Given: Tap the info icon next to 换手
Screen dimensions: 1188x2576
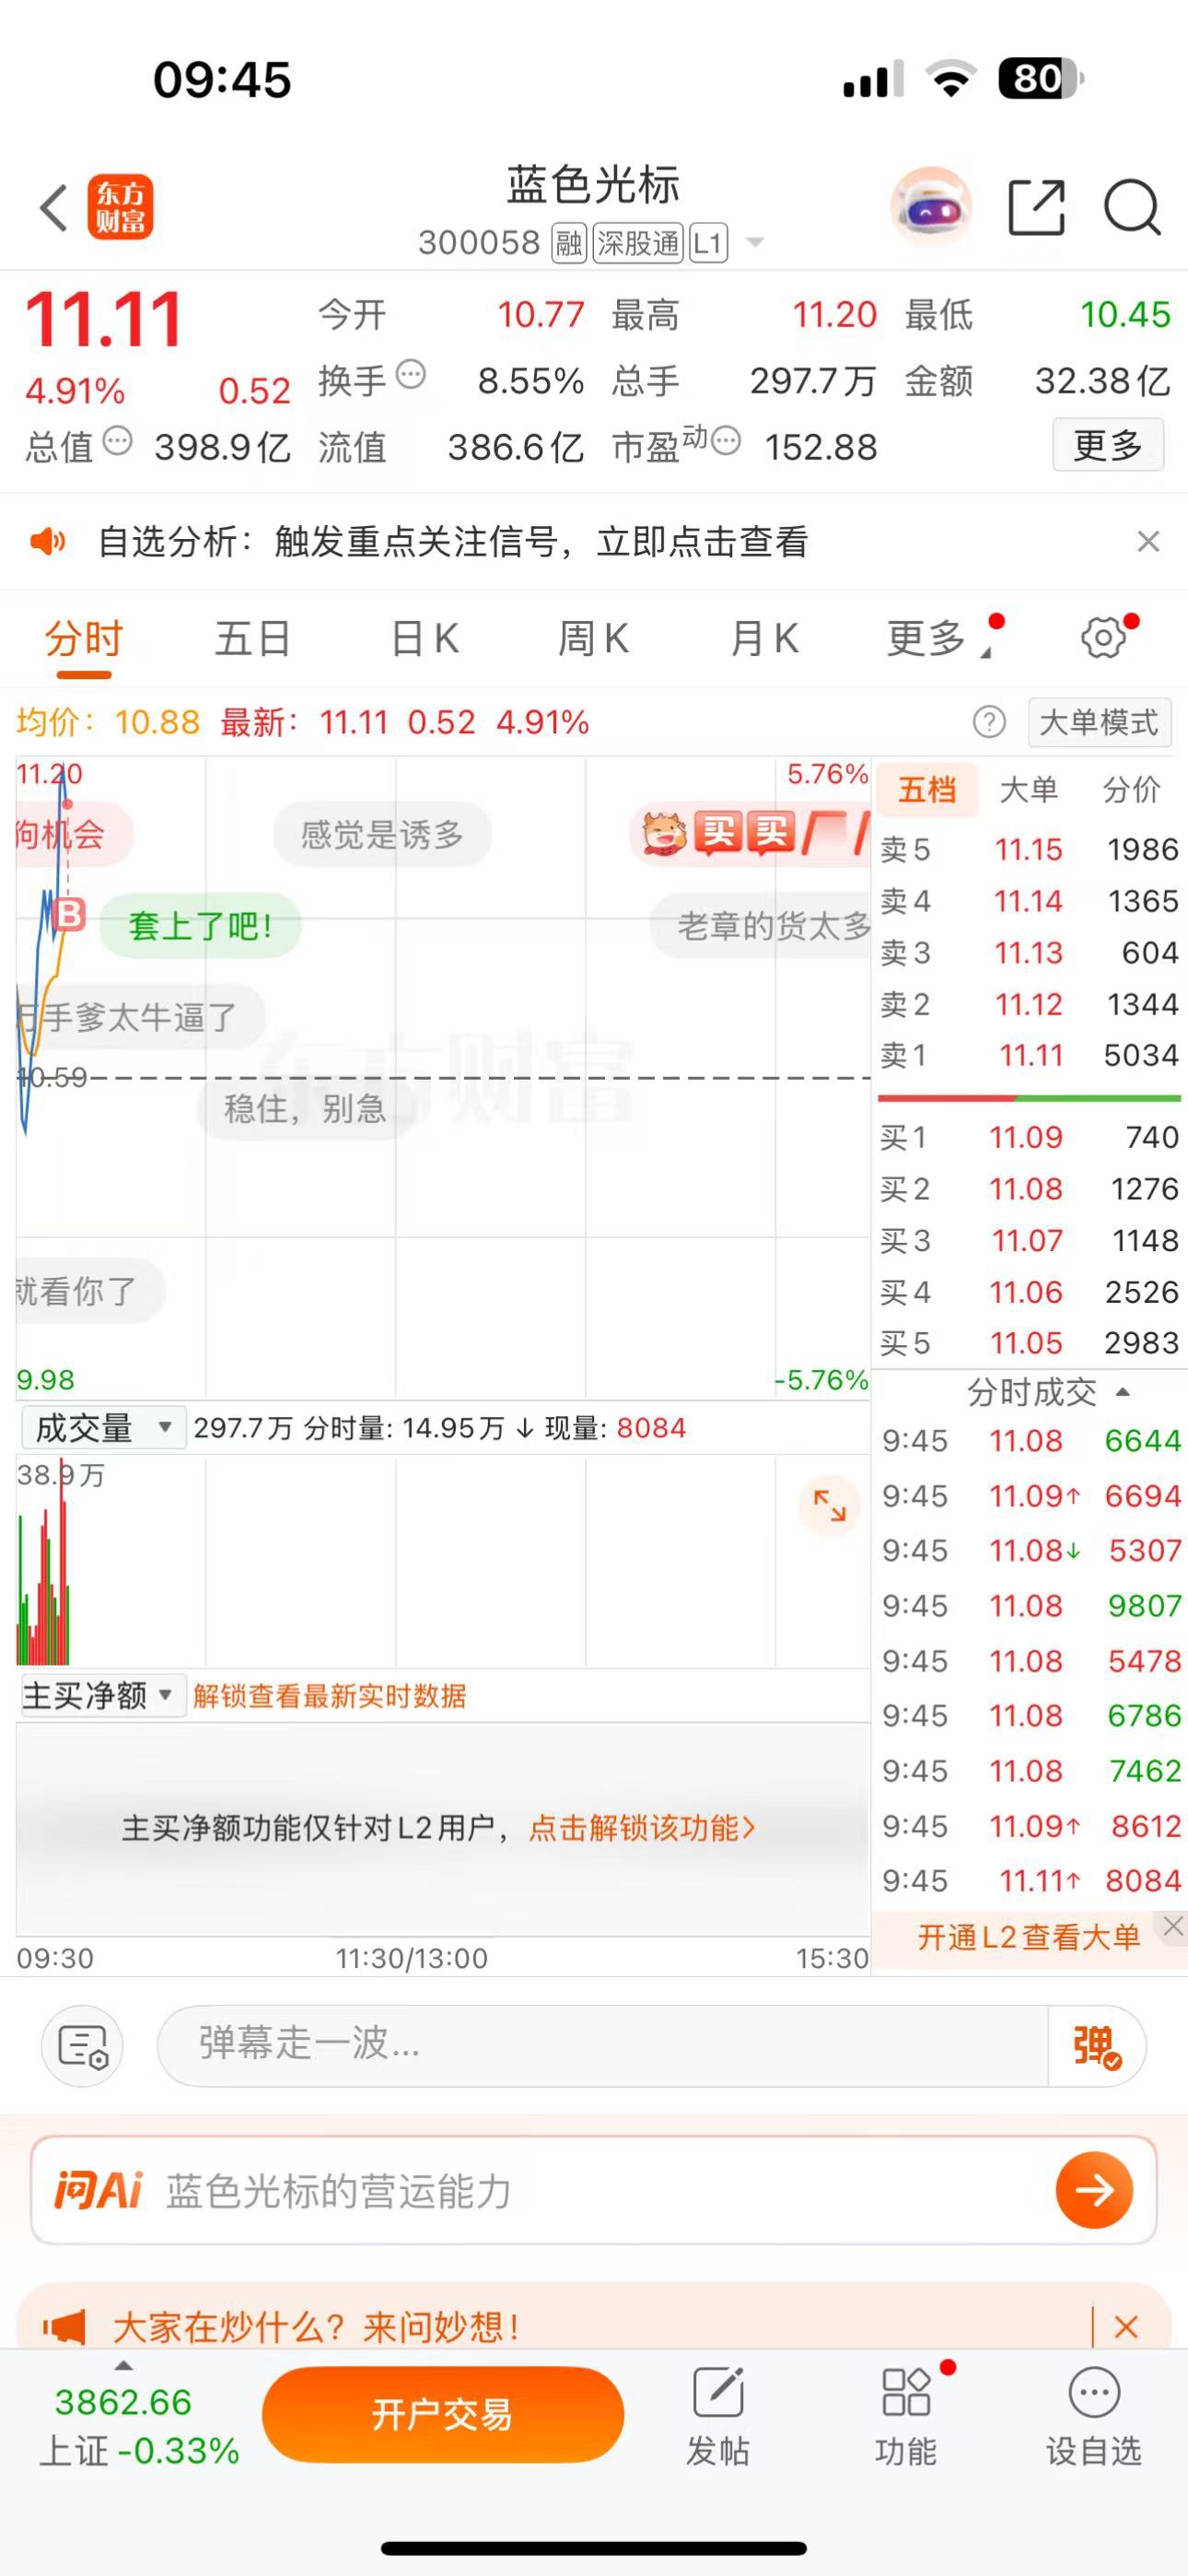Looking at the screenshot, I should 411,375.
